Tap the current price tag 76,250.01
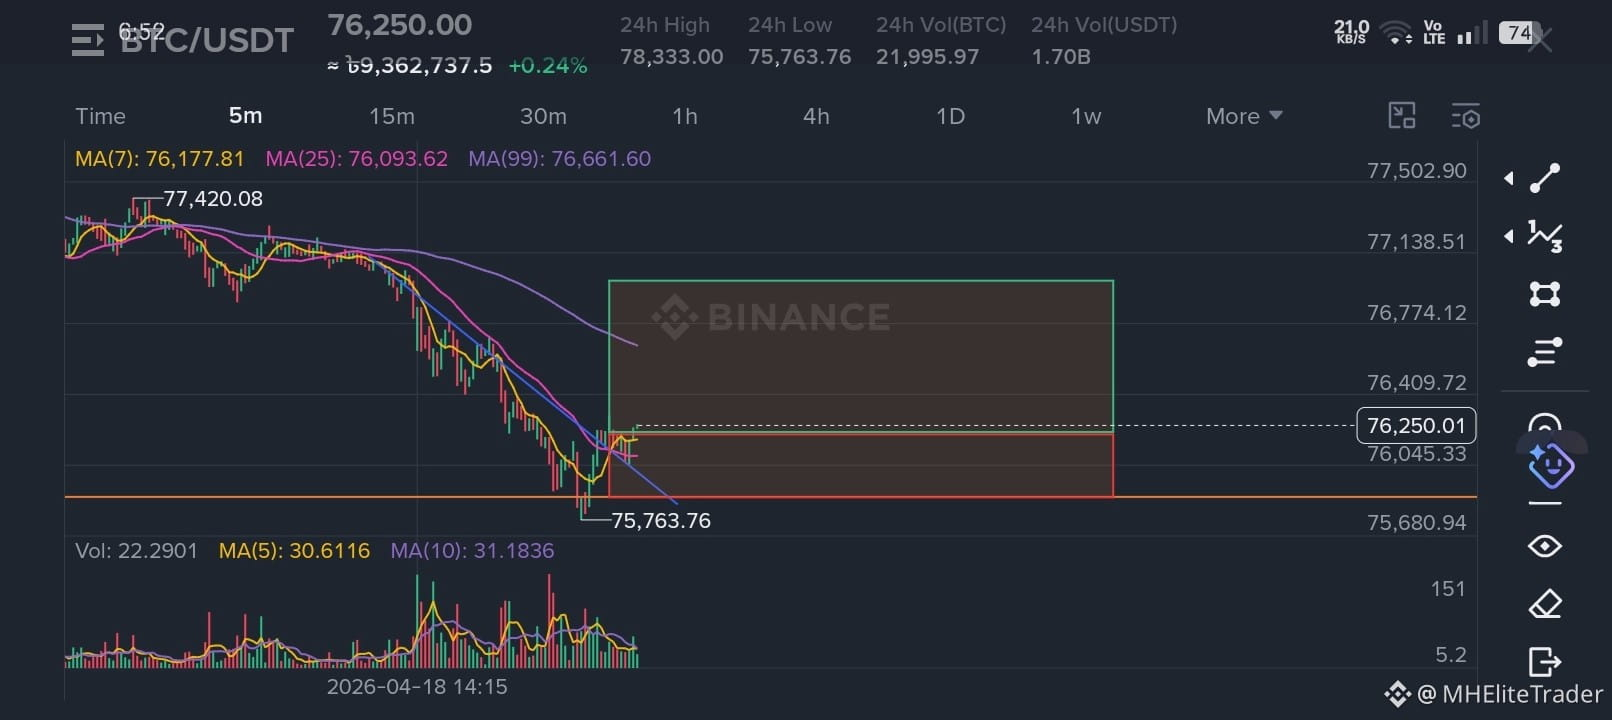This screenshot has width=1612, height=720. [1416, 425]
